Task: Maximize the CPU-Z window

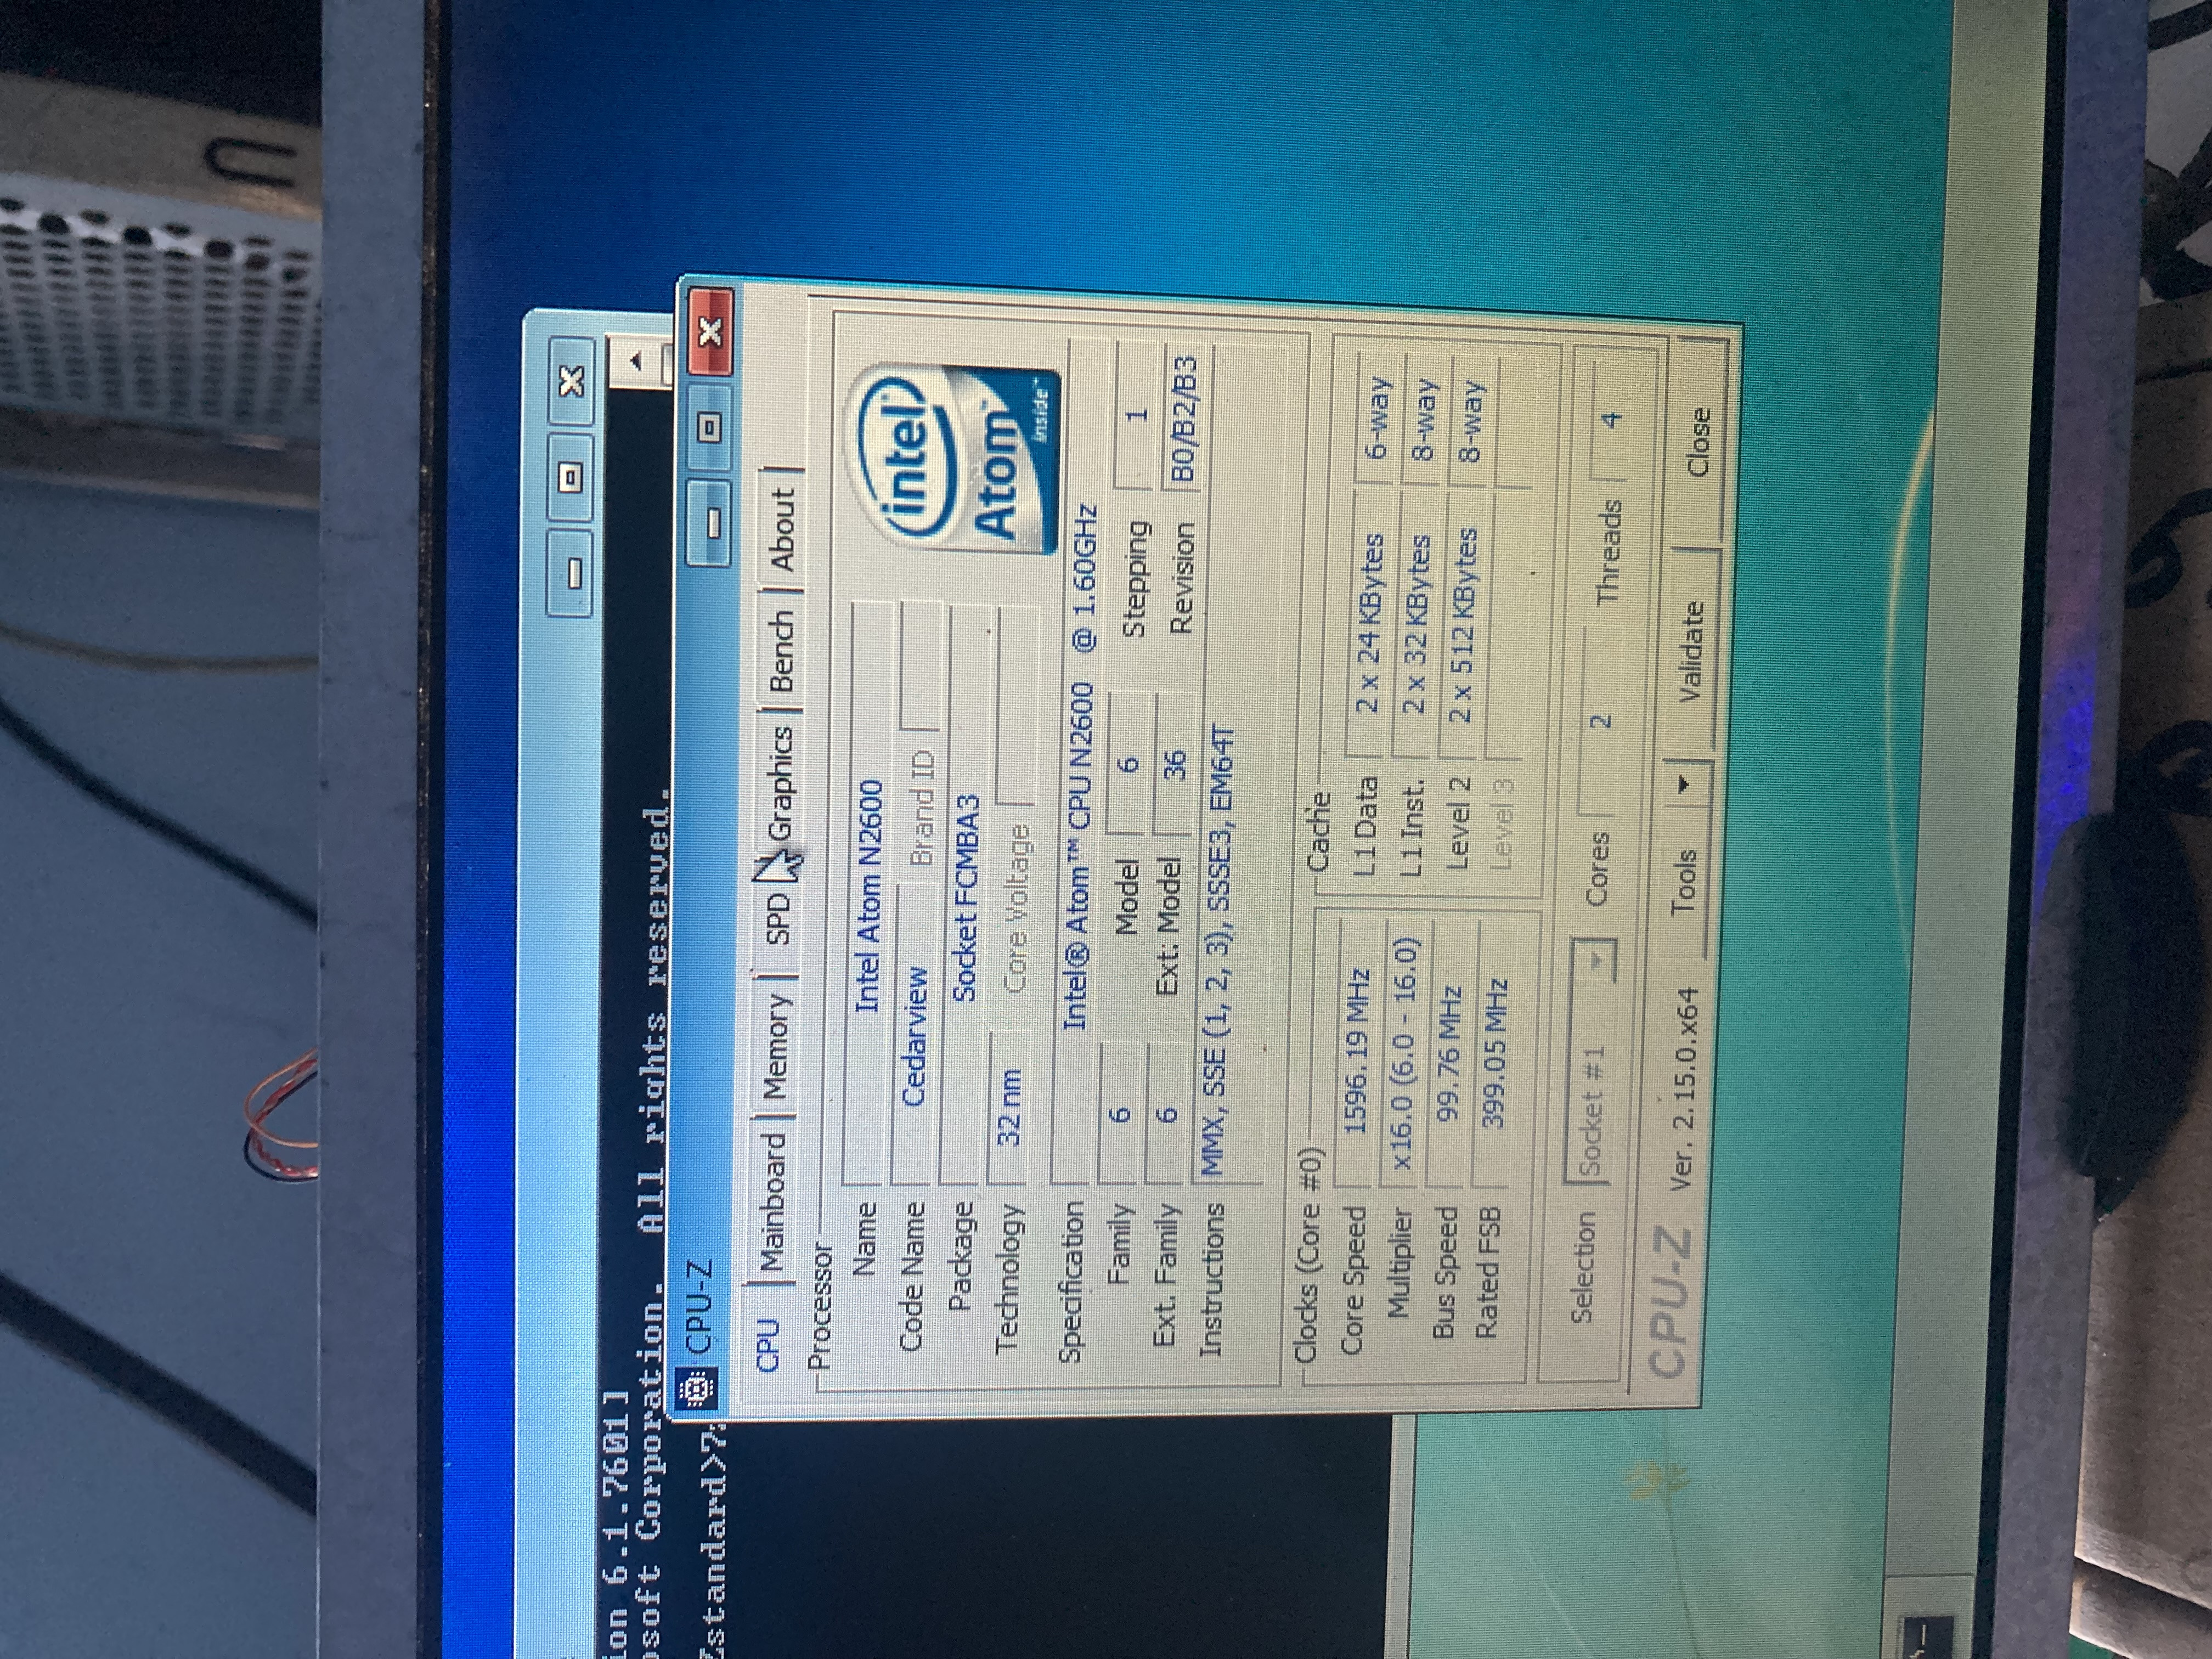Action: coord(709,428)
